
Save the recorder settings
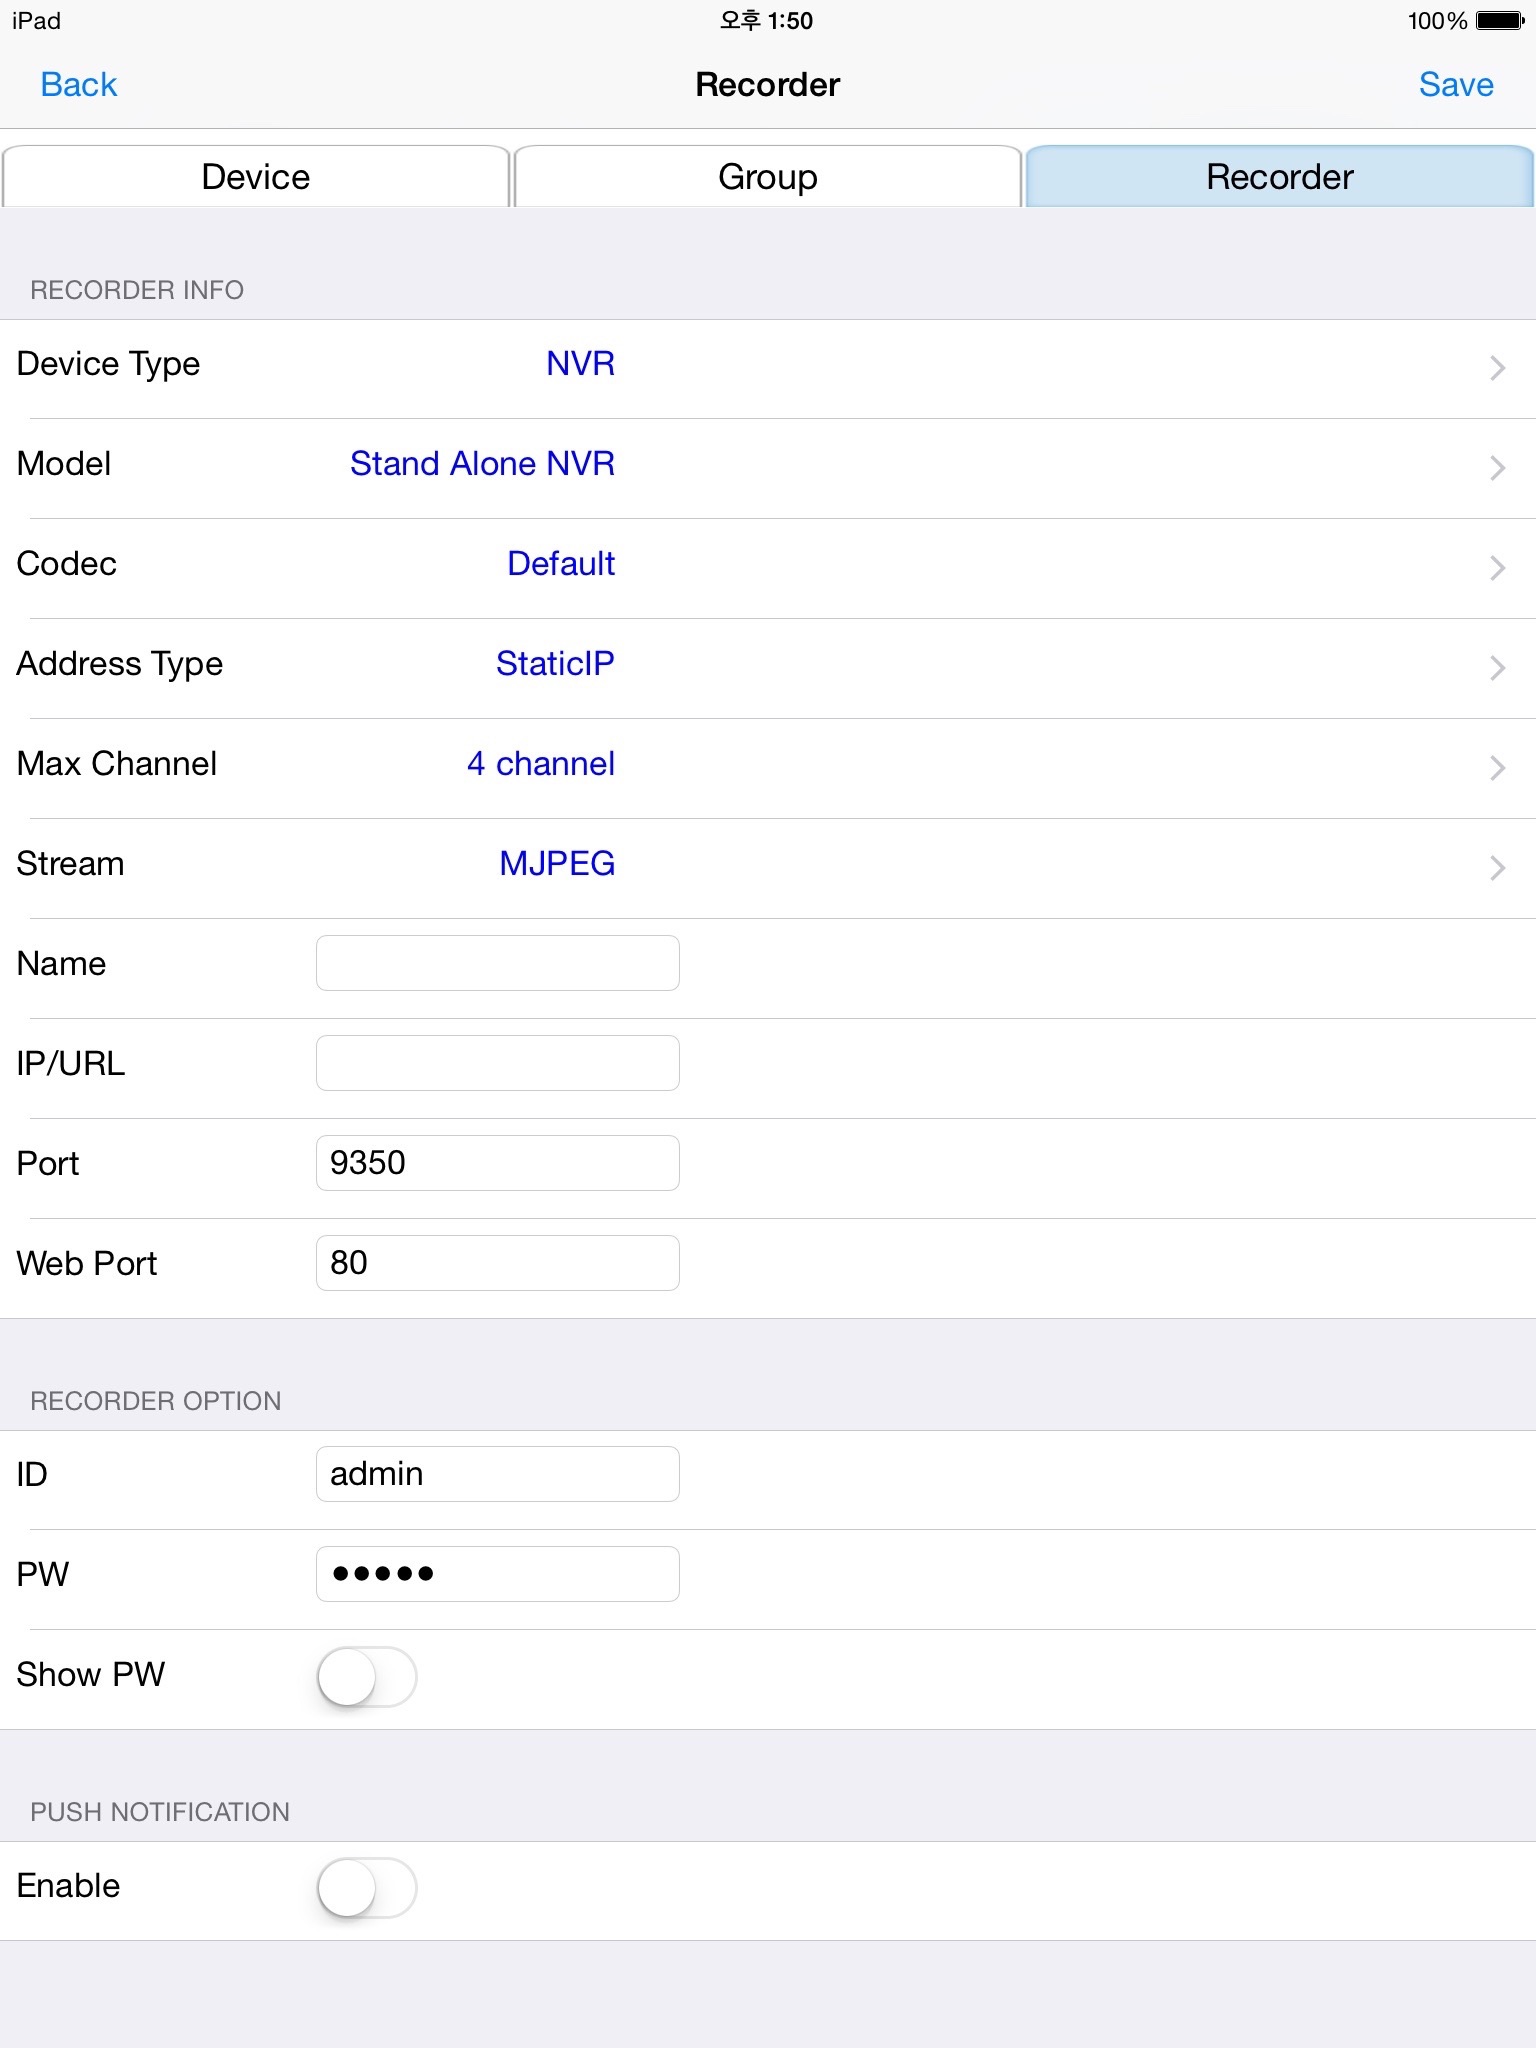coord(1455,85)
